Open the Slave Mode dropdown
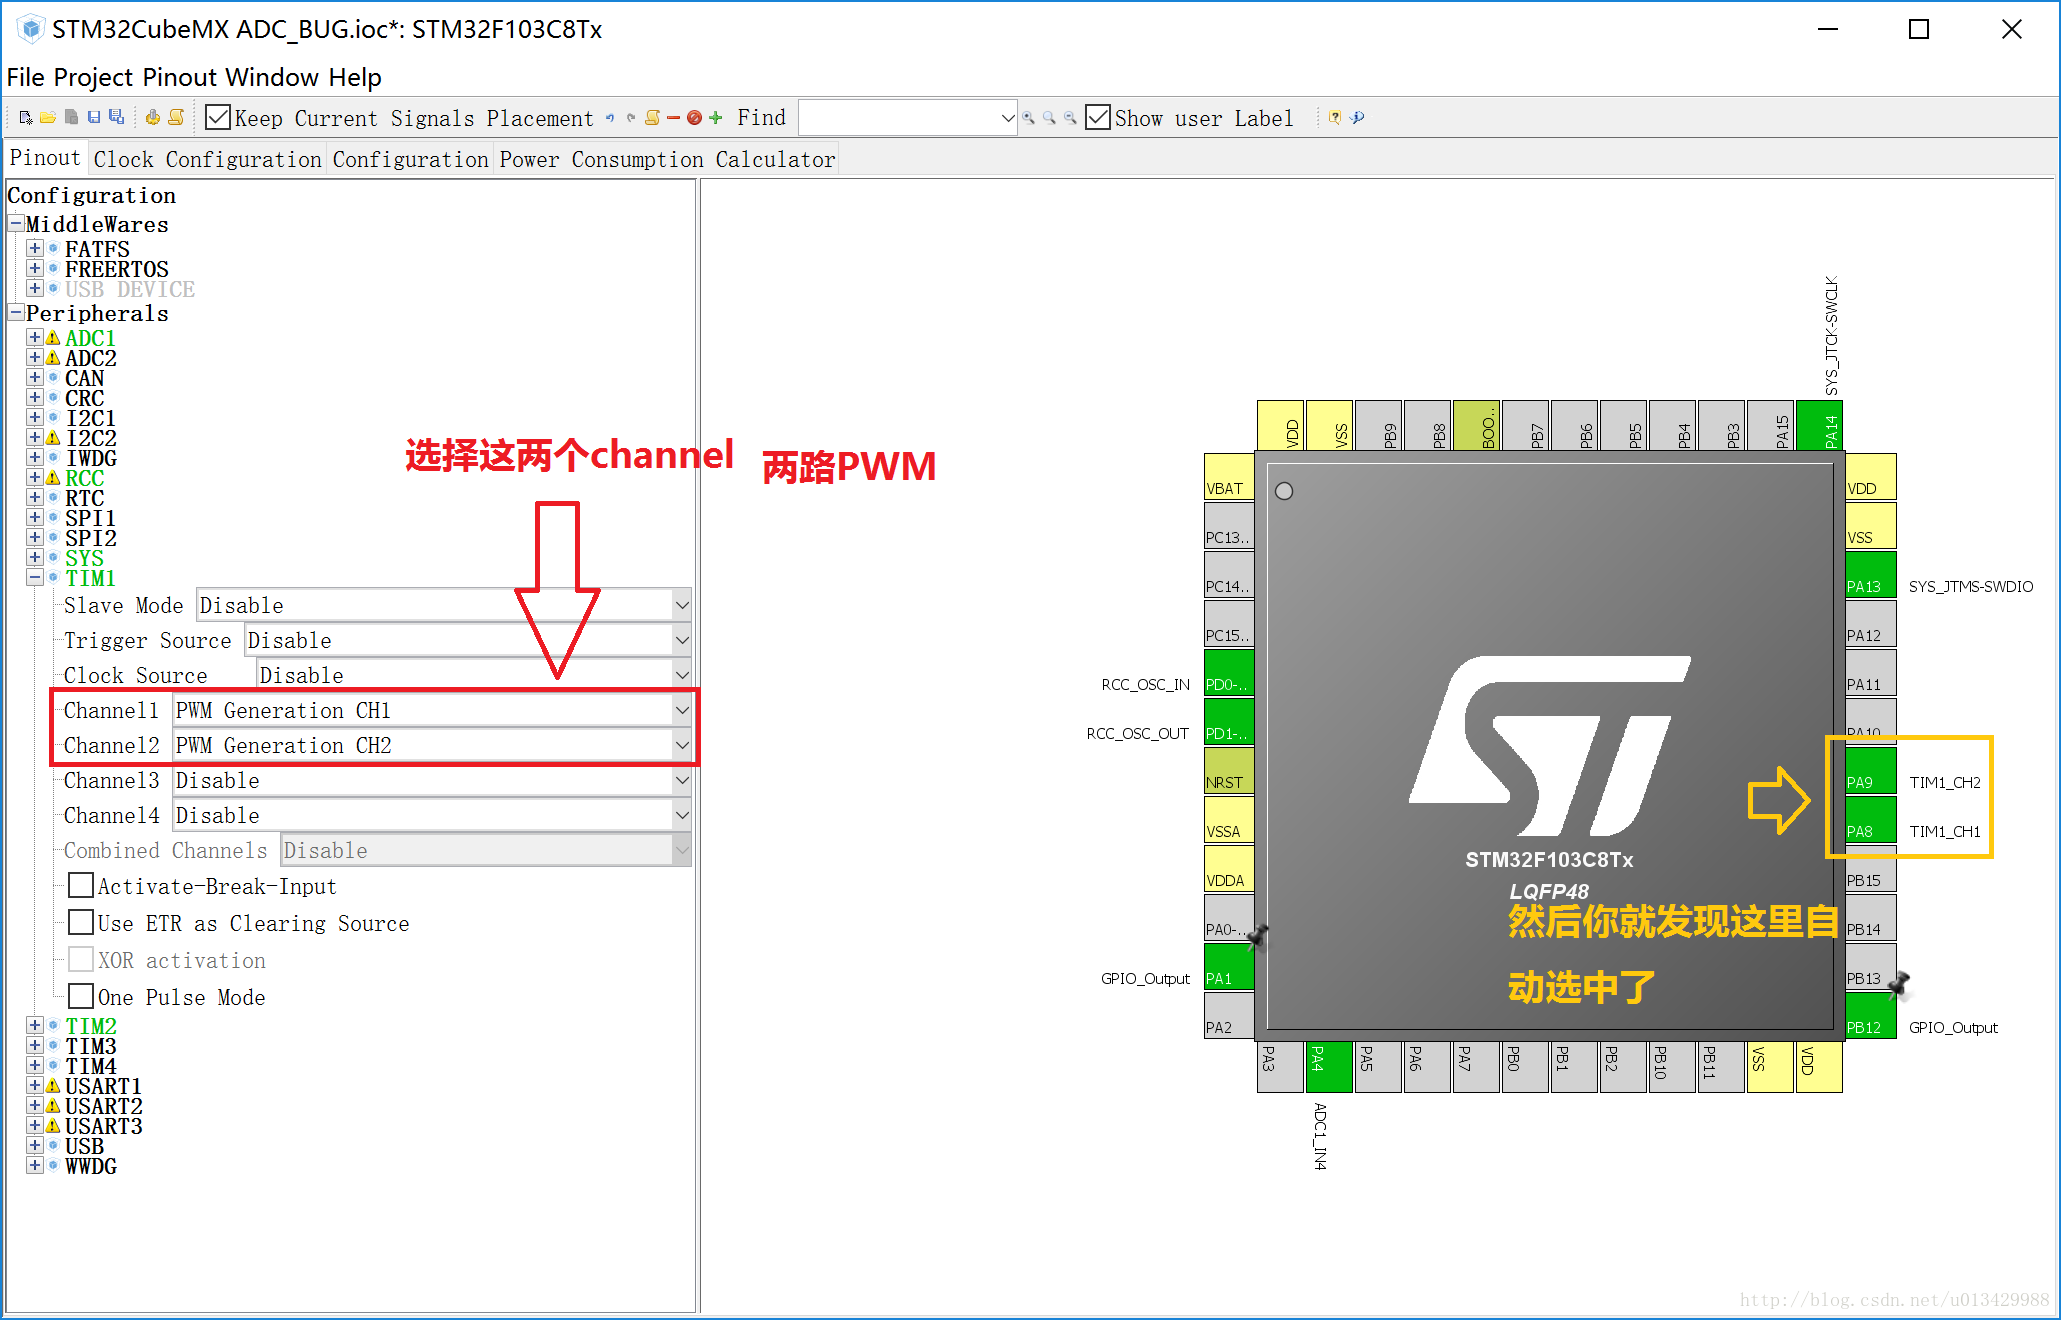This screenshot has height=1320, width=2061. (681, 605)
